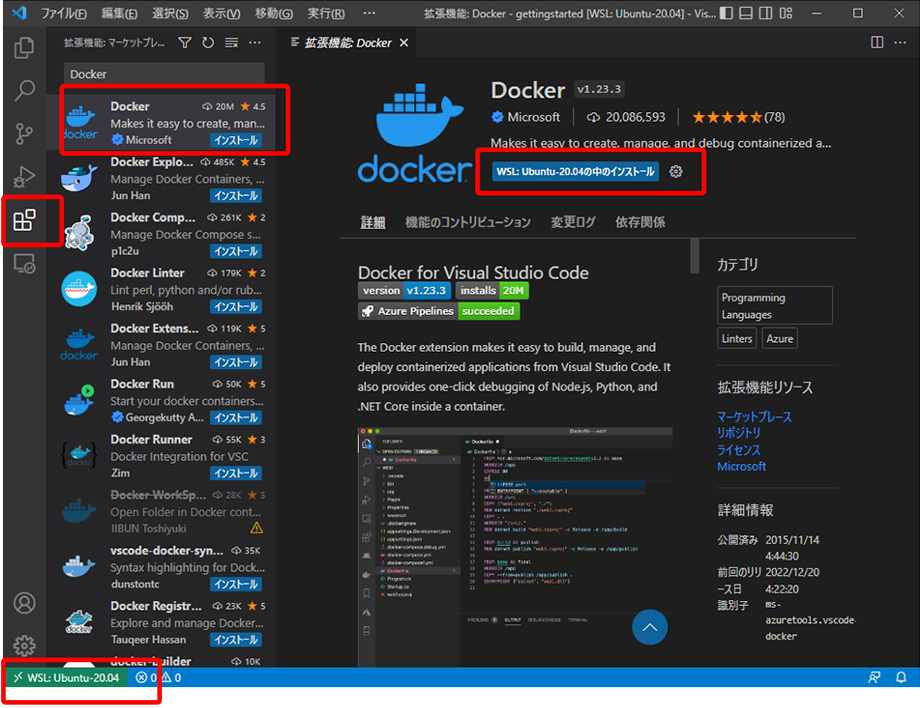The width and height of the screenshot is (920, 708).
Task: Open the 選択(S) menu
Action: point(170,13)
